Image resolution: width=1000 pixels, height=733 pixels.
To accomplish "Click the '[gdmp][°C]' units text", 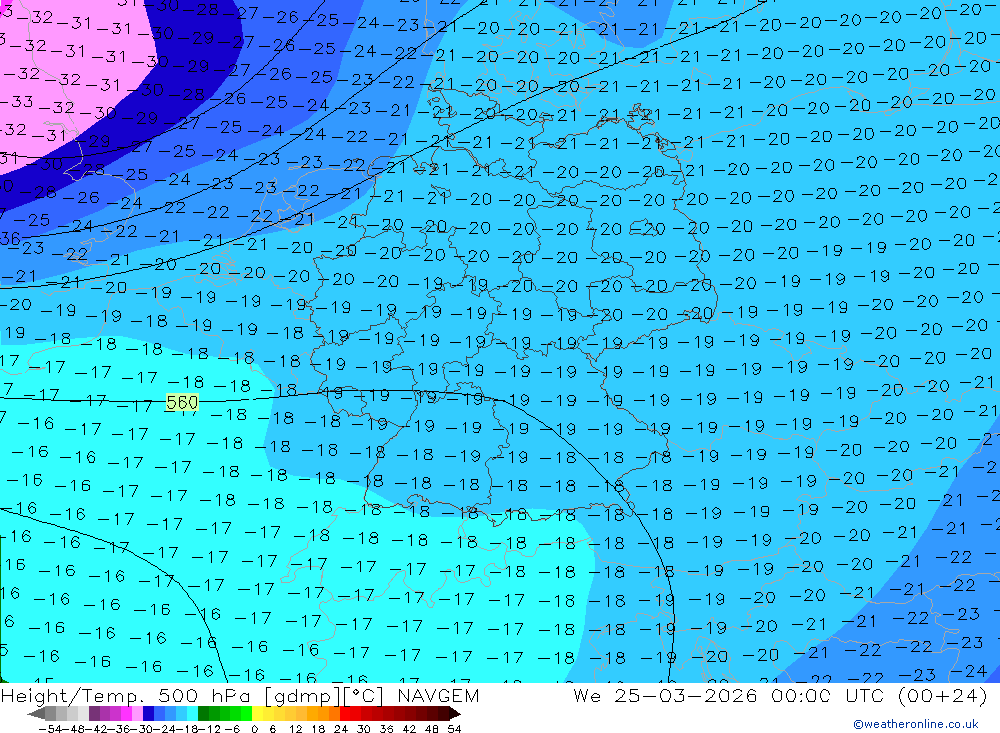I will click(x=325, y=696).
